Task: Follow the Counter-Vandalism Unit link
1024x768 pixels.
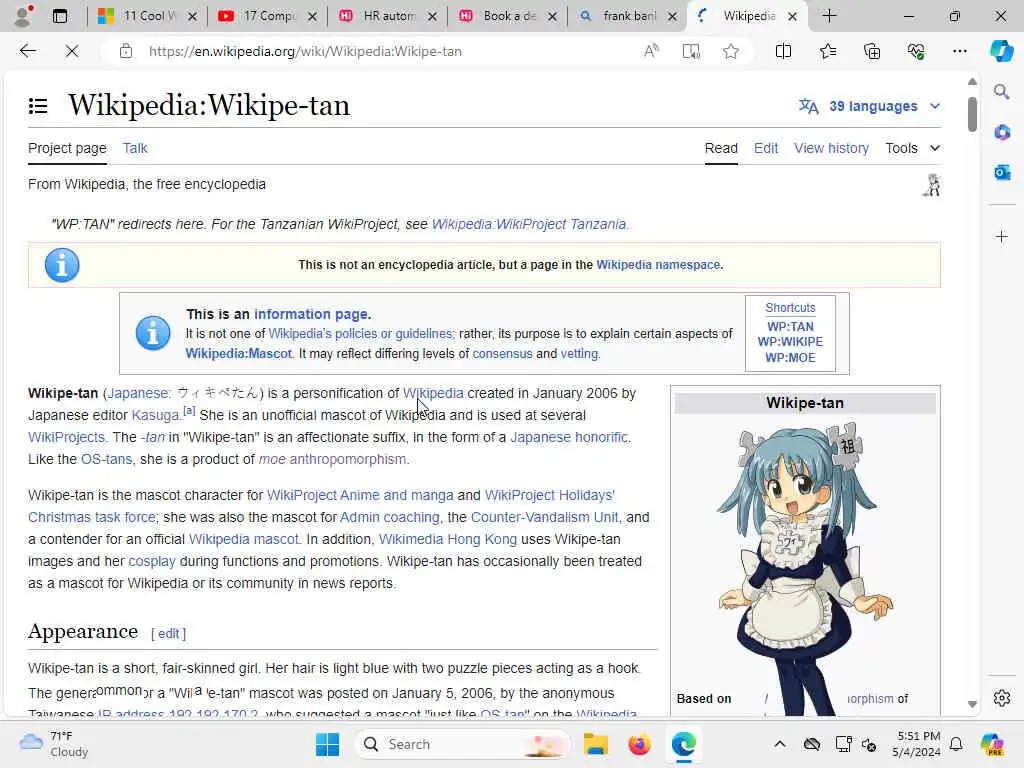Action: point(545,517)
